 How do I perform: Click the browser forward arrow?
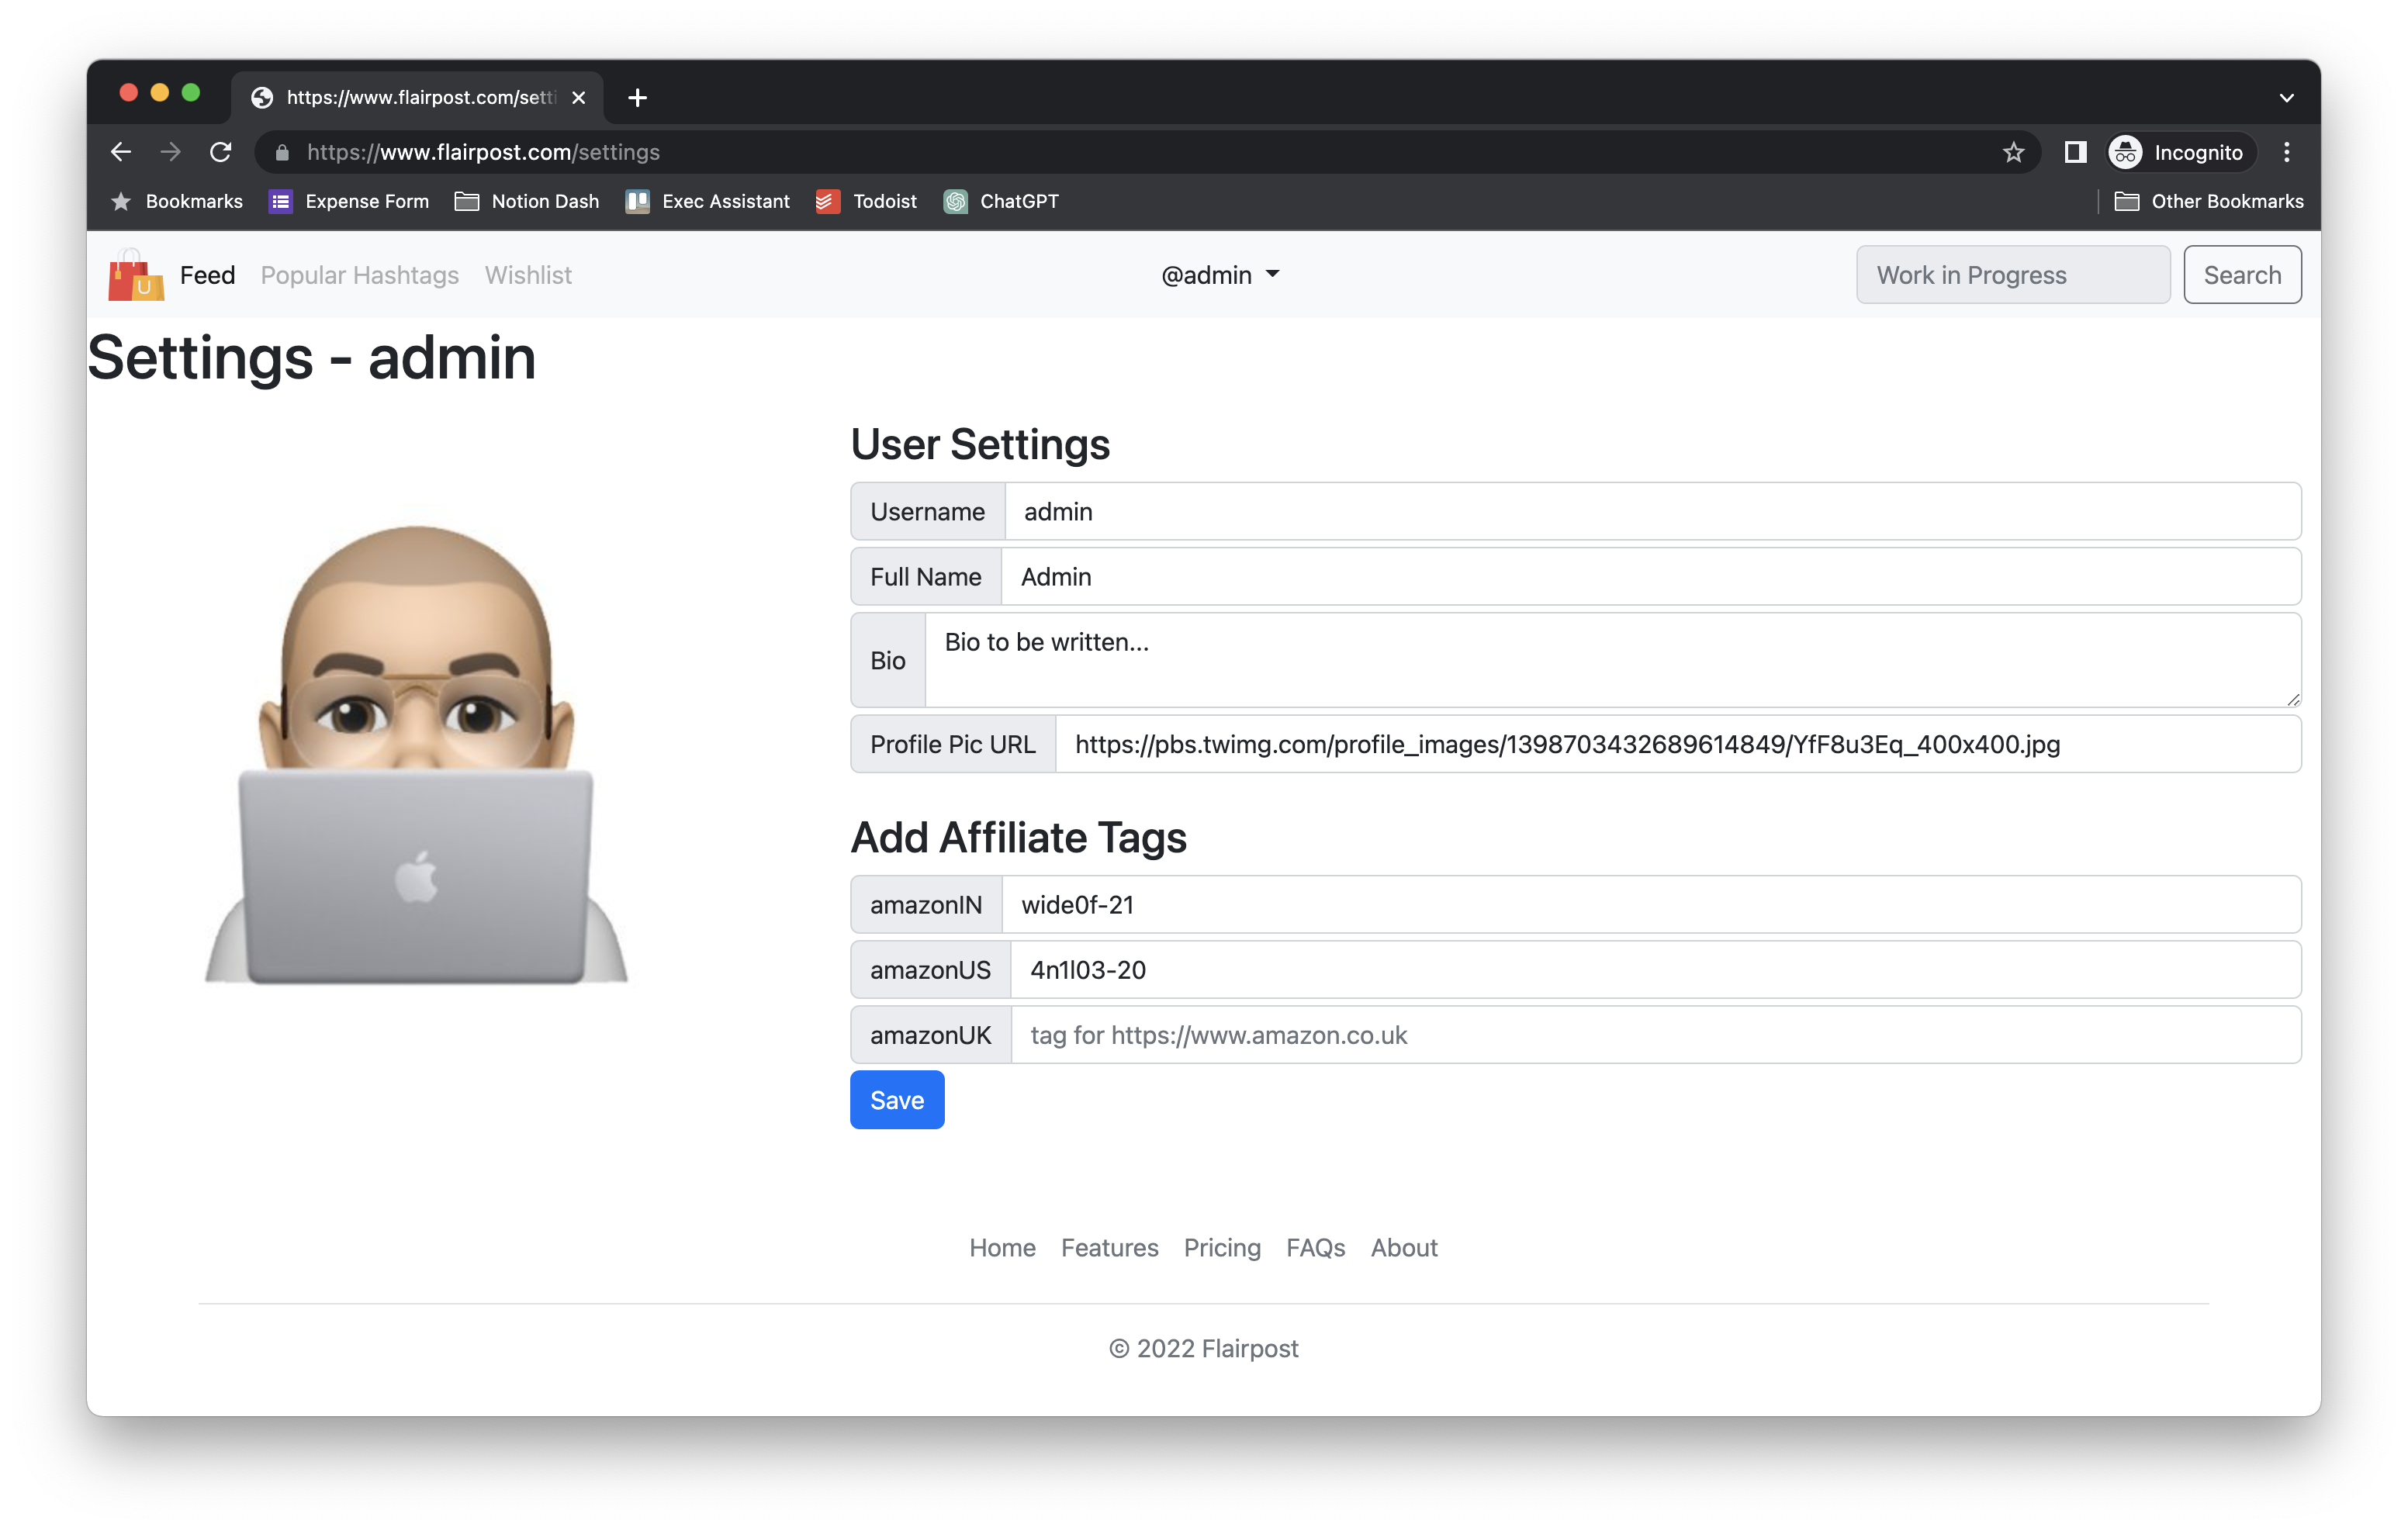170,152
